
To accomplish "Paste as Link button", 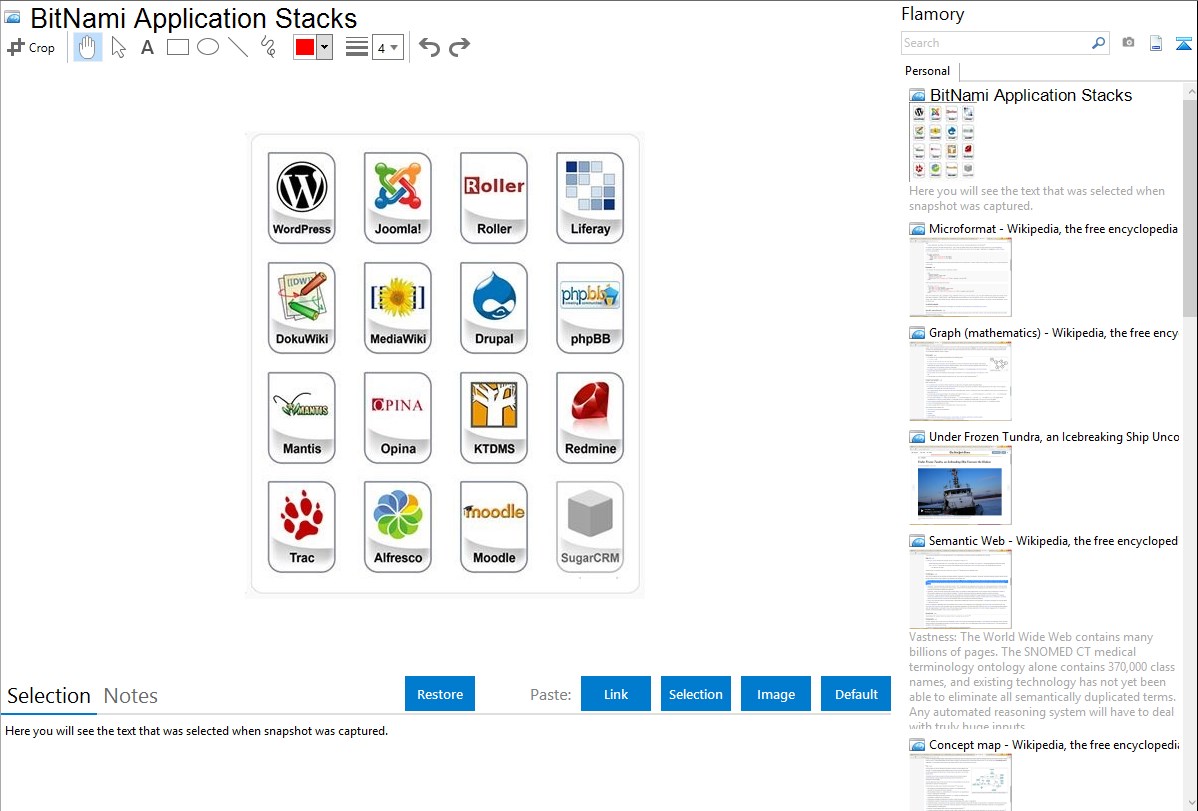I will 616,694.
